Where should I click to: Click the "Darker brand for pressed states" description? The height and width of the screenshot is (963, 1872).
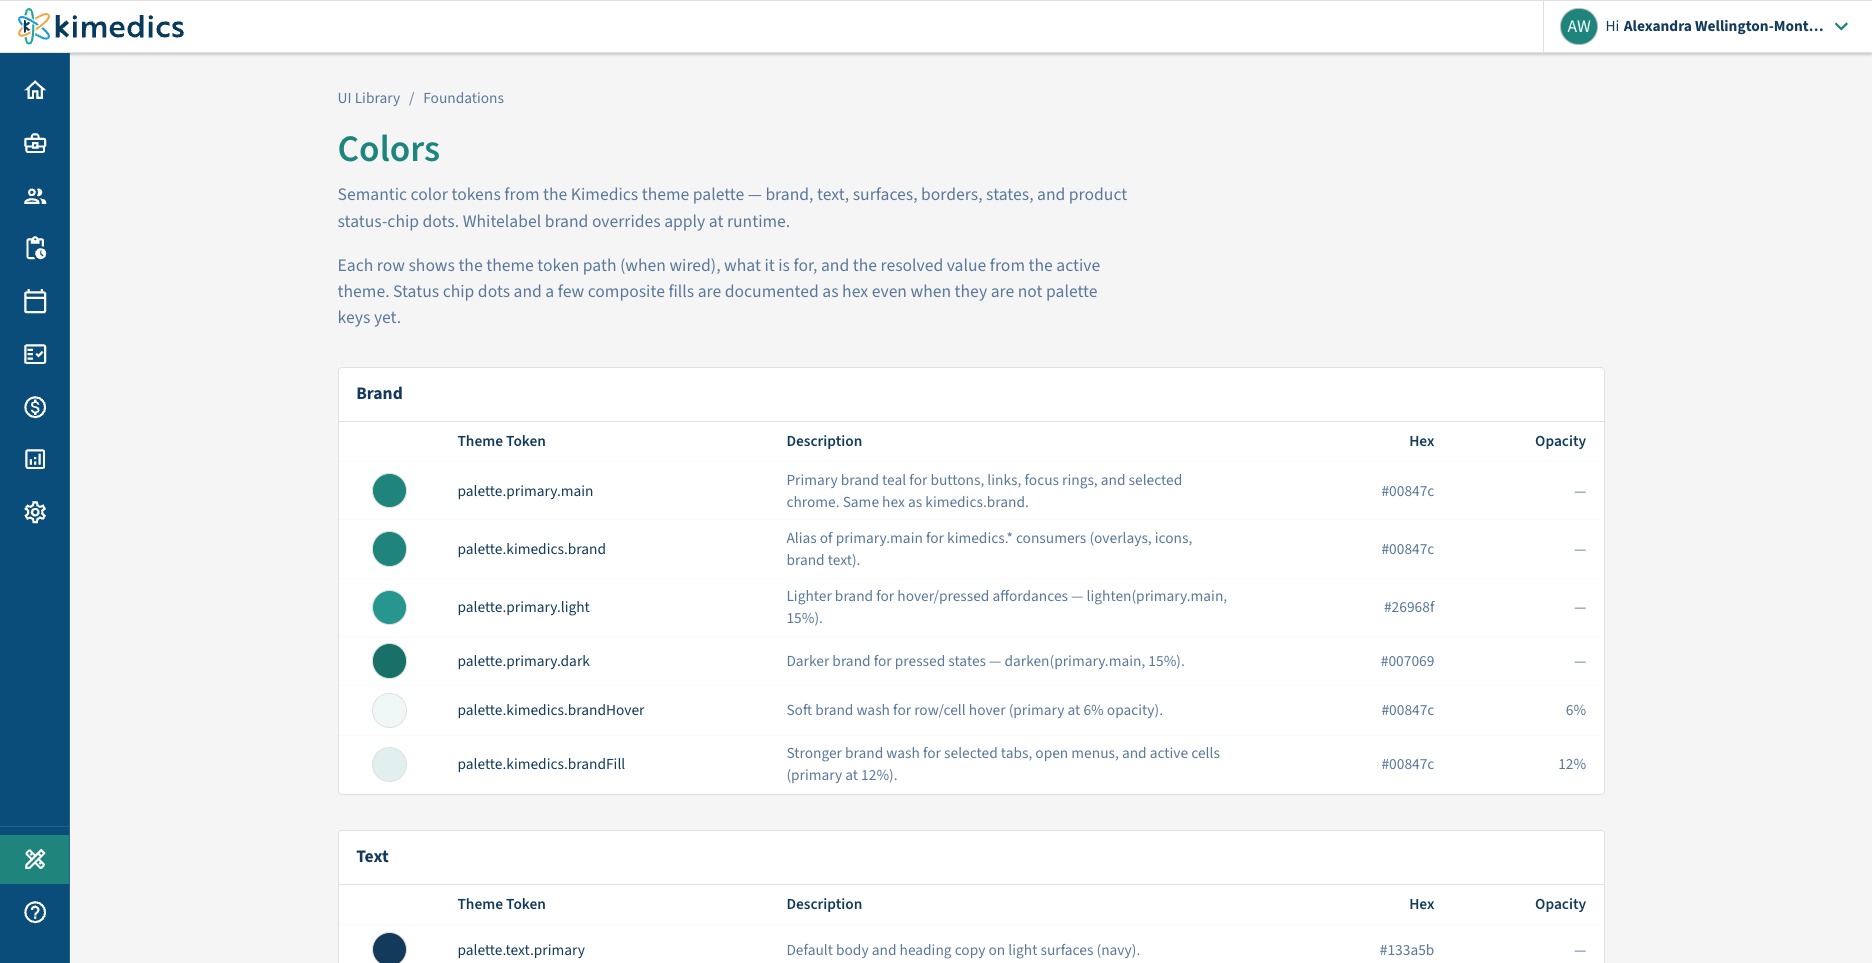pyautogui.click(x=985, y=661)
